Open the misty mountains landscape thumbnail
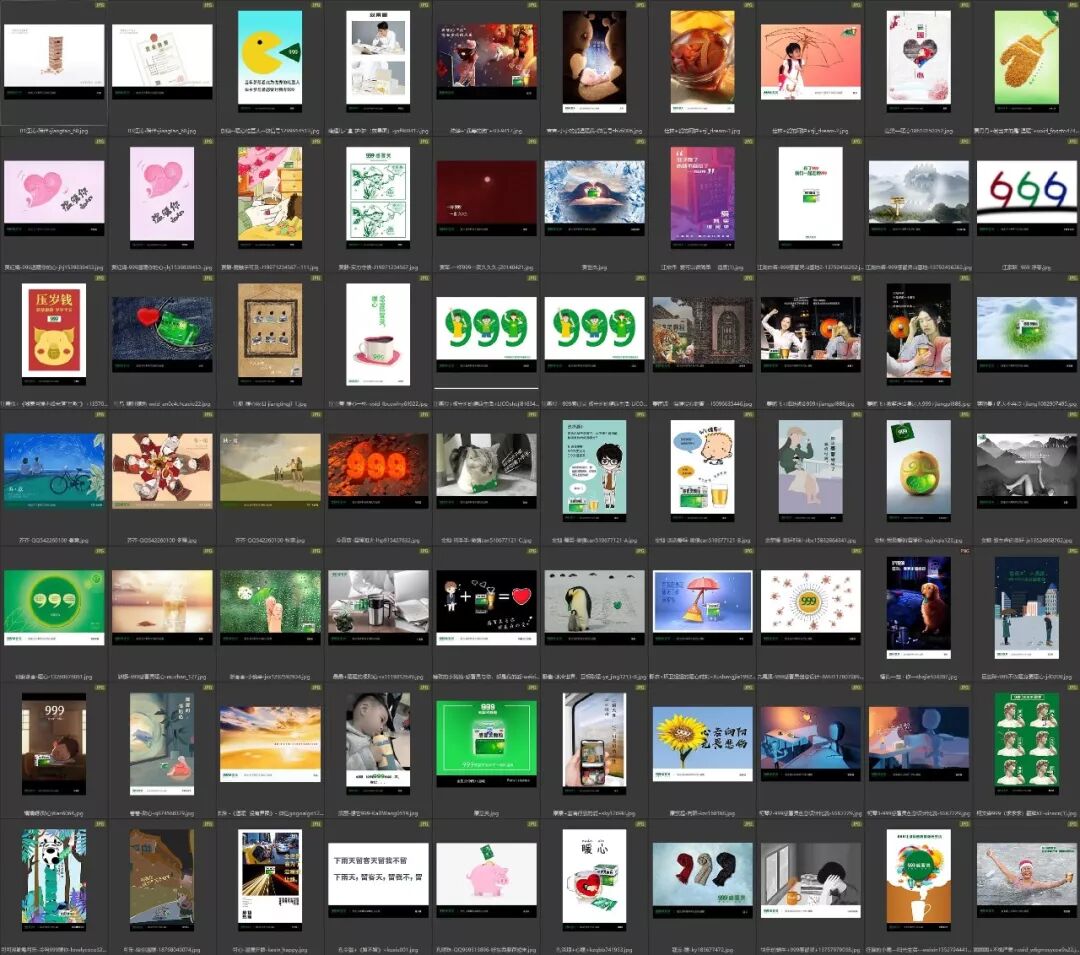This screenshot has height=955, width=1080. 919,199
